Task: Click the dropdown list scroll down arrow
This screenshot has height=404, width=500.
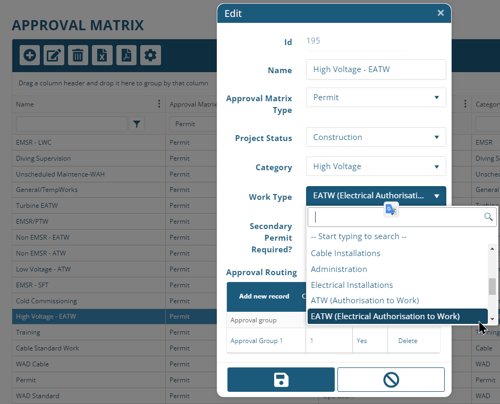Action: pos(492,319)
